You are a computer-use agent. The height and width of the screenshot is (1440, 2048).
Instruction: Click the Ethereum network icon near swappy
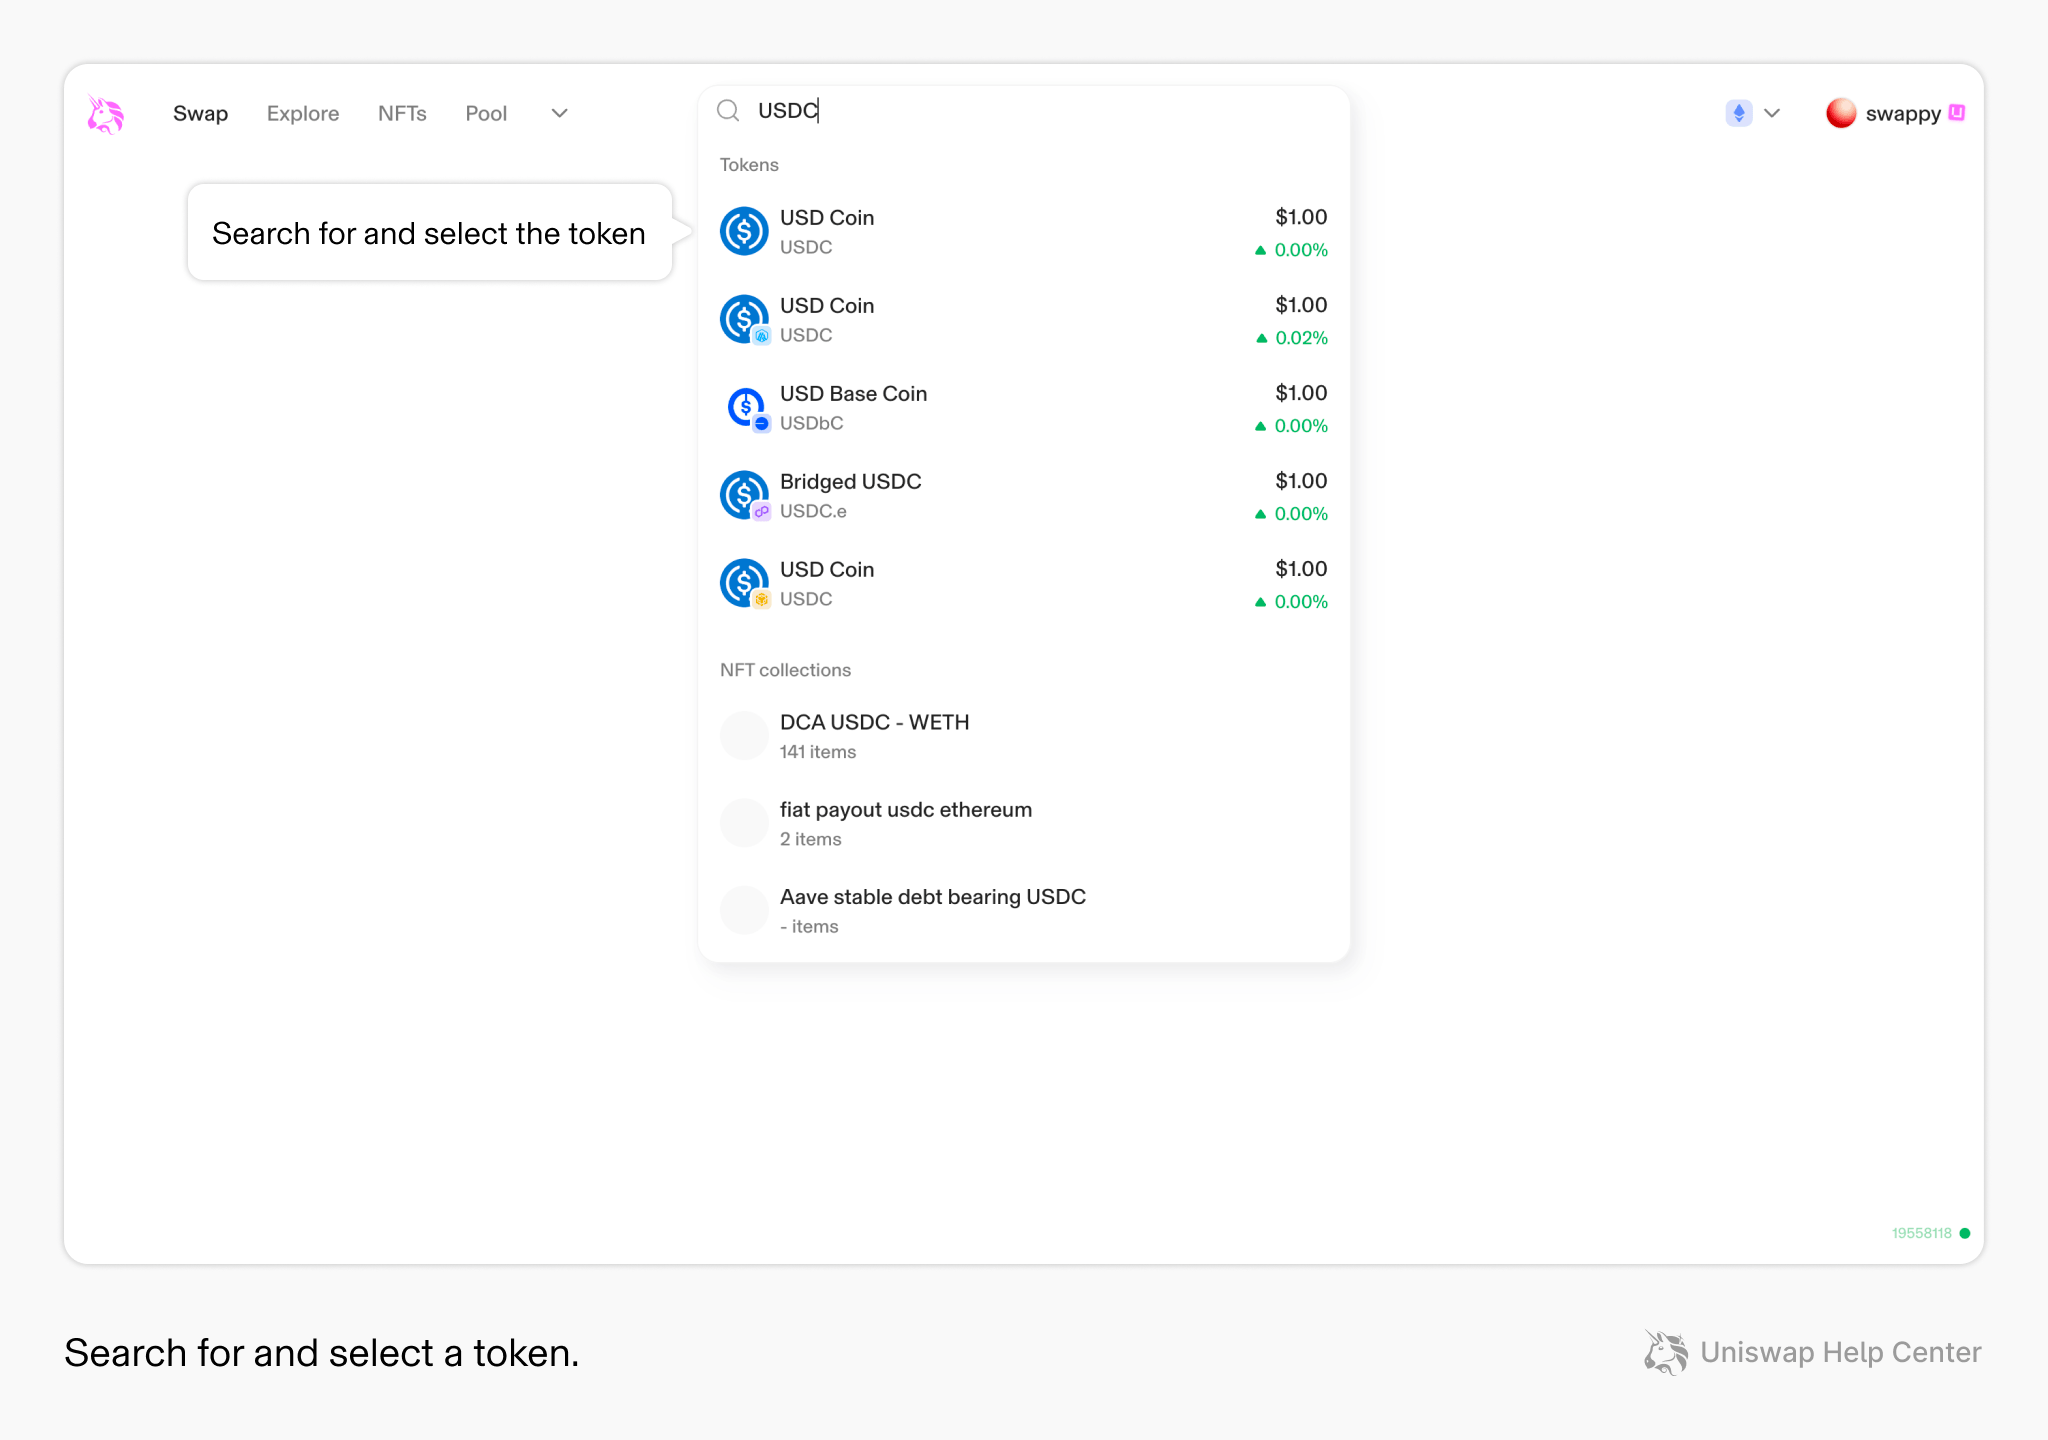[1738, 113]
